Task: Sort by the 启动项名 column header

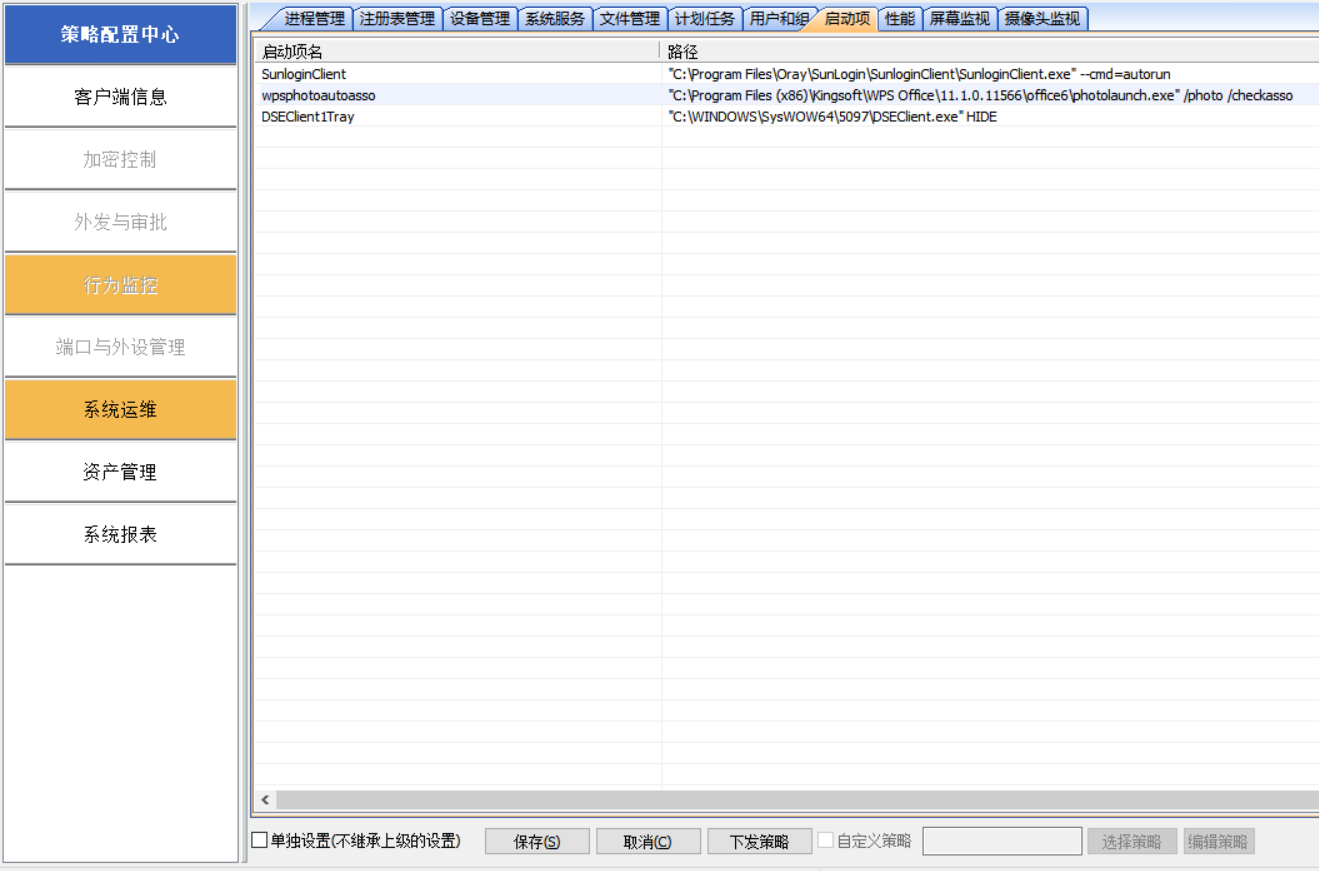Action: [455, 52]
